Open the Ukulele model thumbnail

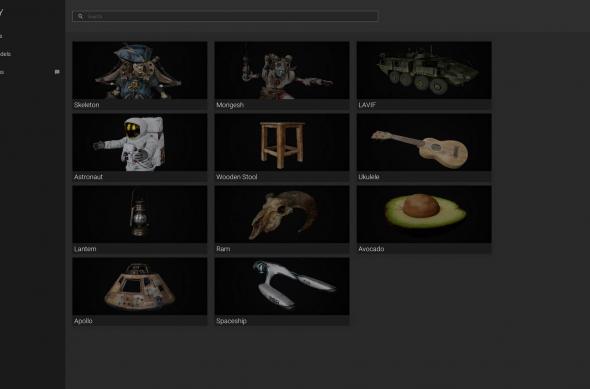click(424, 142)
